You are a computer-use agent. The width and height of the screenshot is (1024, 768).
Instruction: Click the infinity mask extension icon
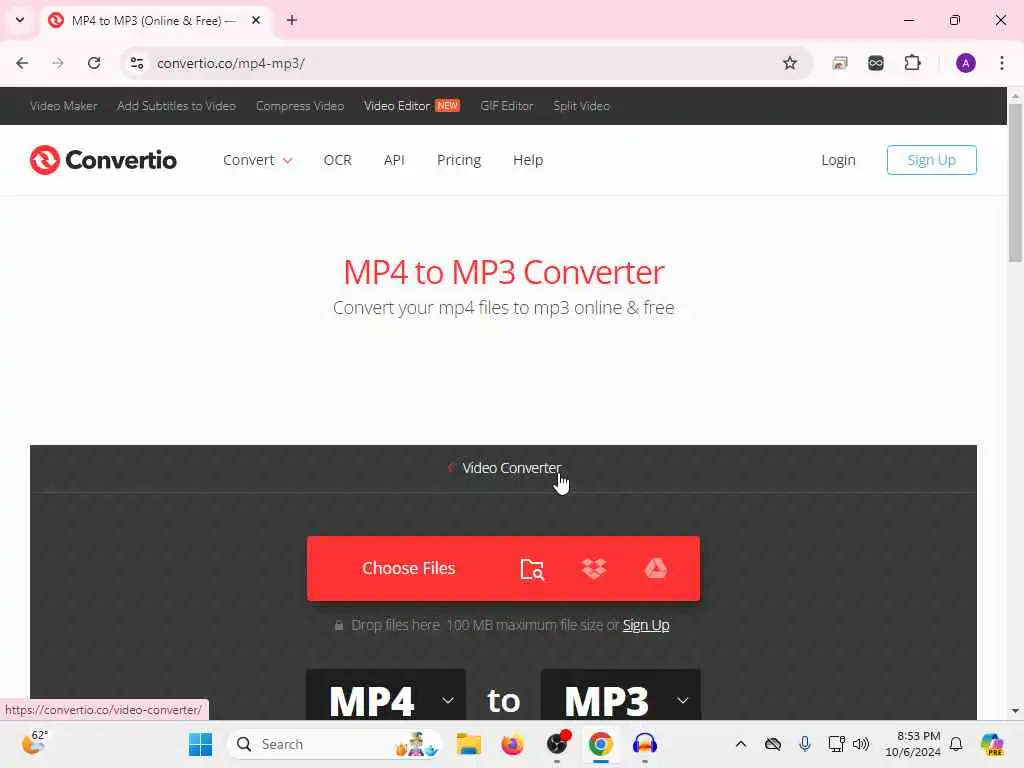pyautogui.click(x=876, y=63)
